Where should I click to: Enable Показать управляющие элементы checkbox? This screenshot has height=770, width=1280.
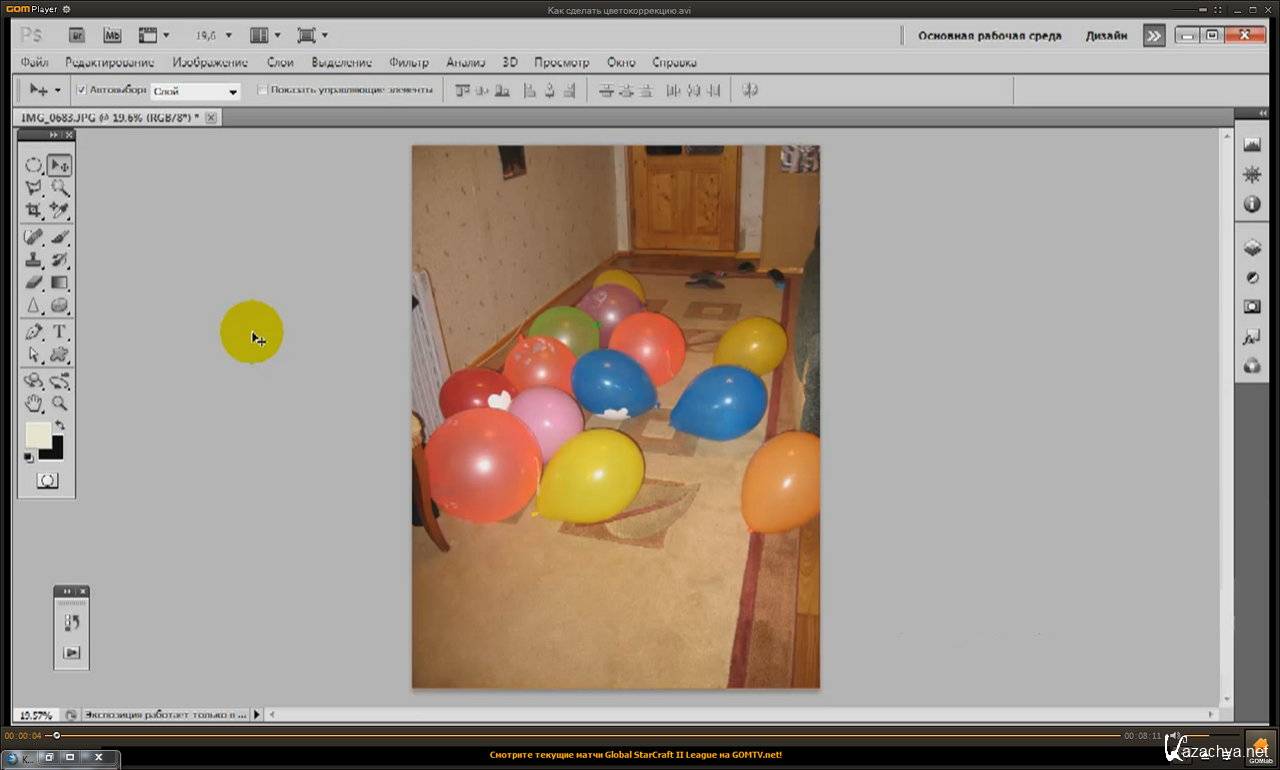point(262,90)
